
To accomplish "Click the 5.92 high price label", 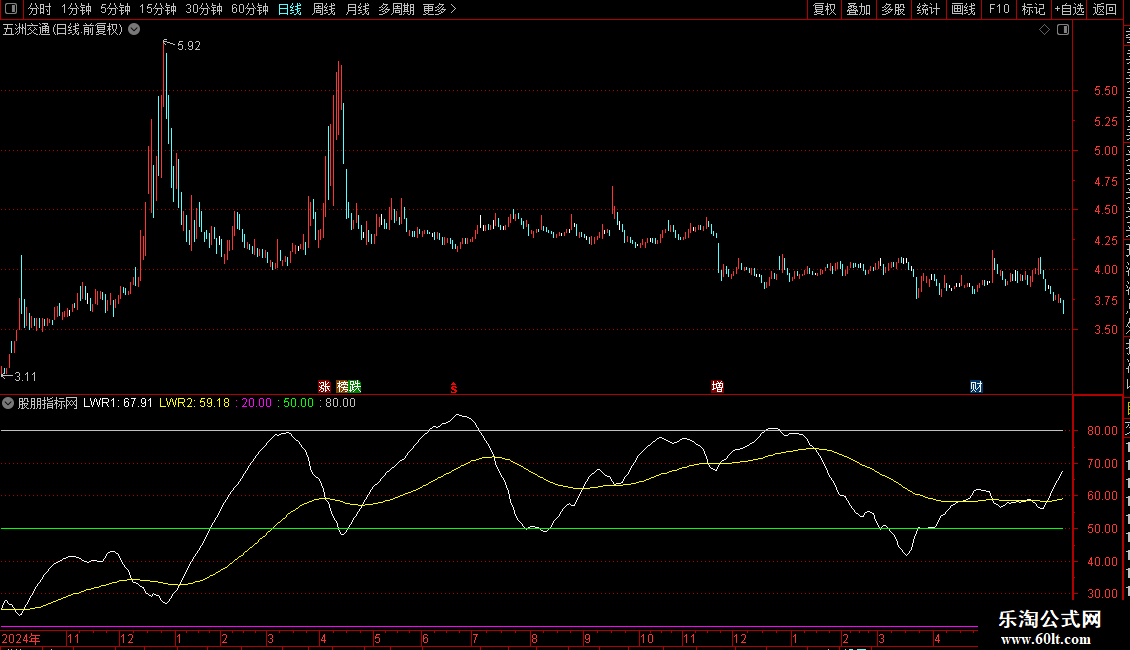I will click(x=189, y=45).
